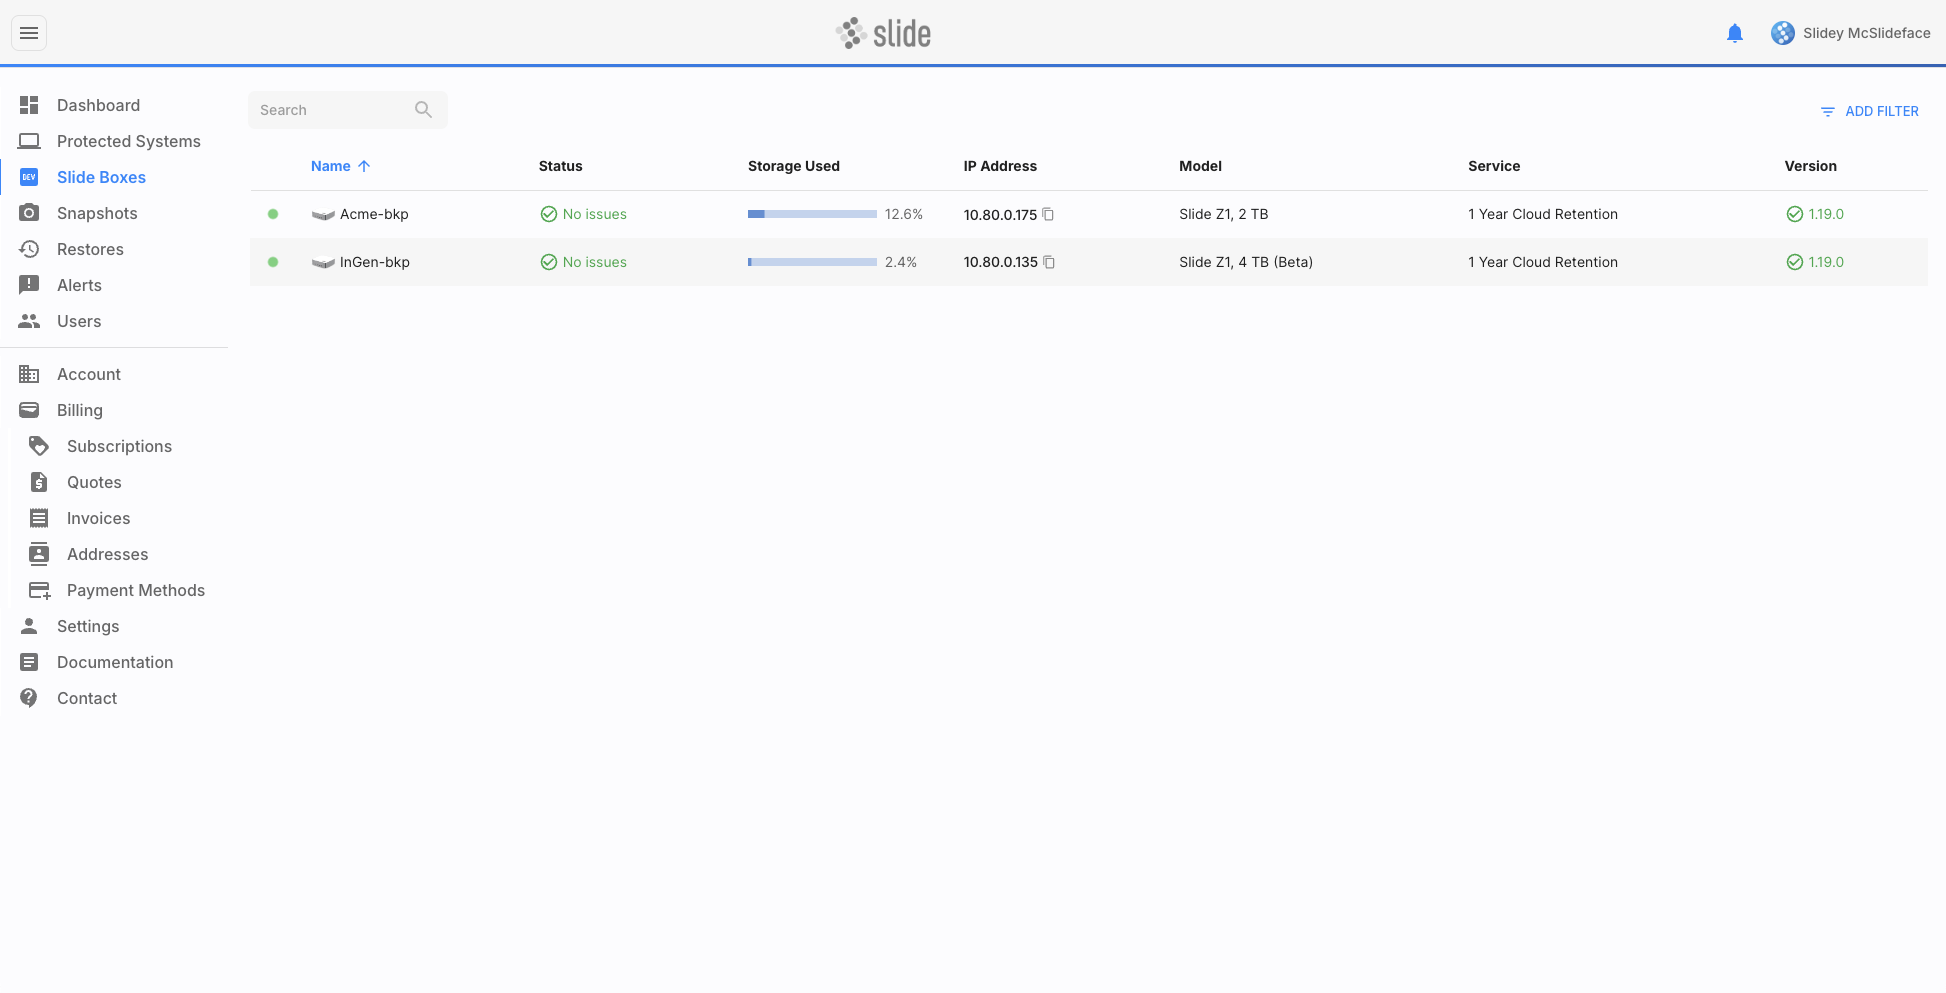Click the Account building icon

point(29,374)
